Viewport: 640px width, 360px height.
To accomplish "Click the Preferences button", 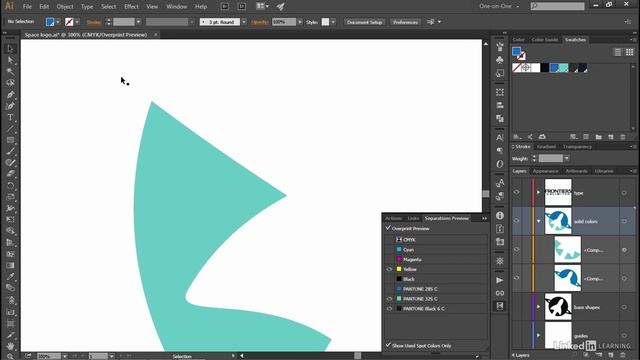I will (405, 22).
